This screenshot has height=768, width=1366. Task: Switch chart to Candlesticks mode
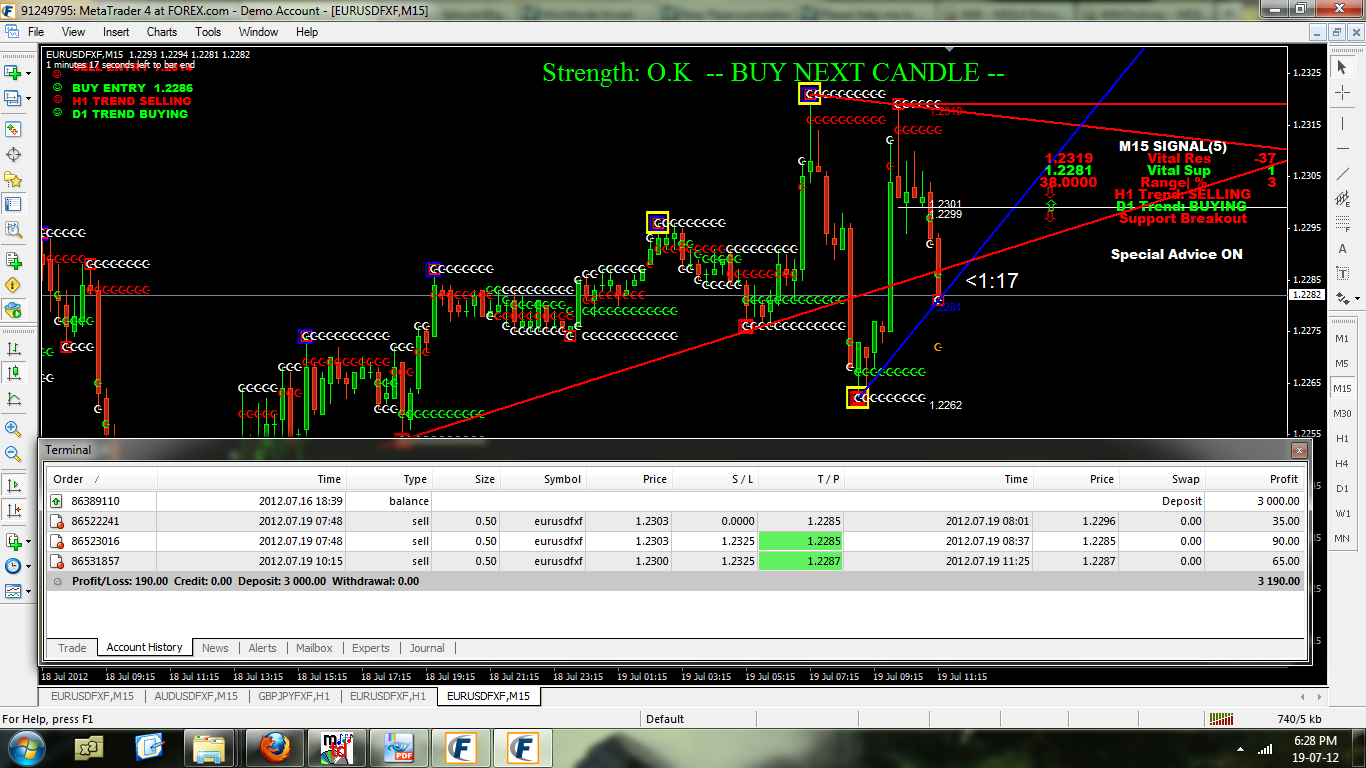click(x=13, y=374)
